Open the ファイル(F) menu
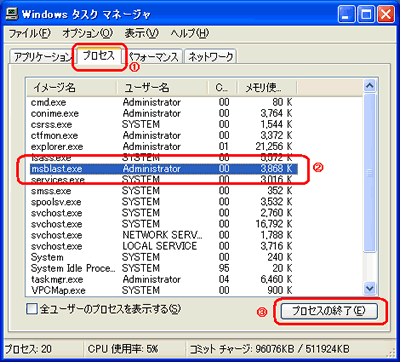 [29, 33]
